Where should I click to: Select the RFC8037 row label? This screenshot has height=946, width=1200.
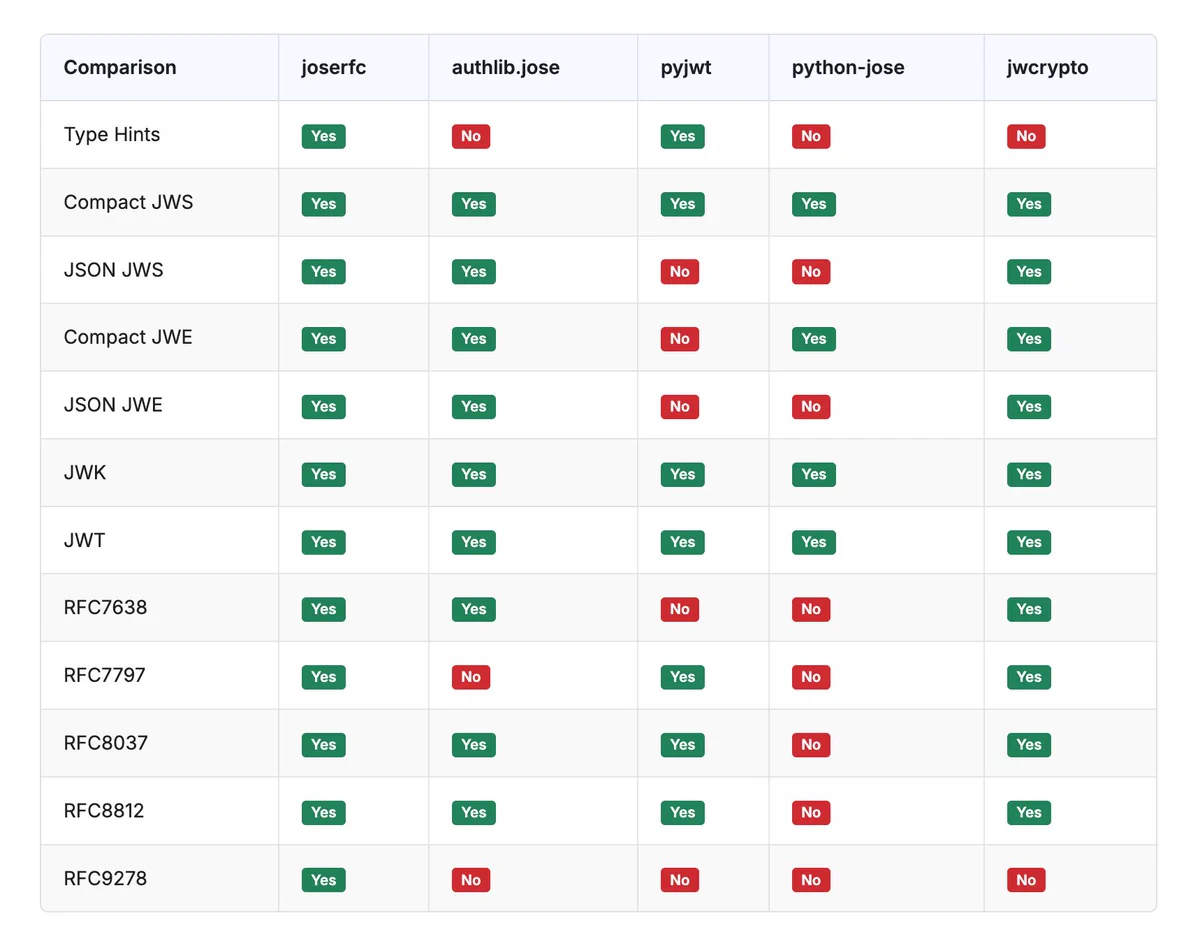click(x=106, y=744)
